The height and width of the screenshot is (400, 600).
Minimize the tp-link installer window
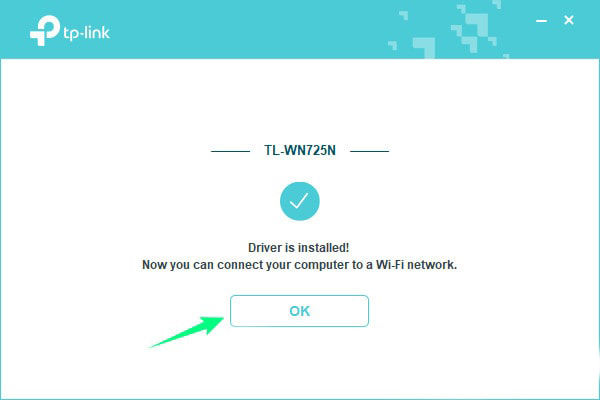click(x=541, y=21)
